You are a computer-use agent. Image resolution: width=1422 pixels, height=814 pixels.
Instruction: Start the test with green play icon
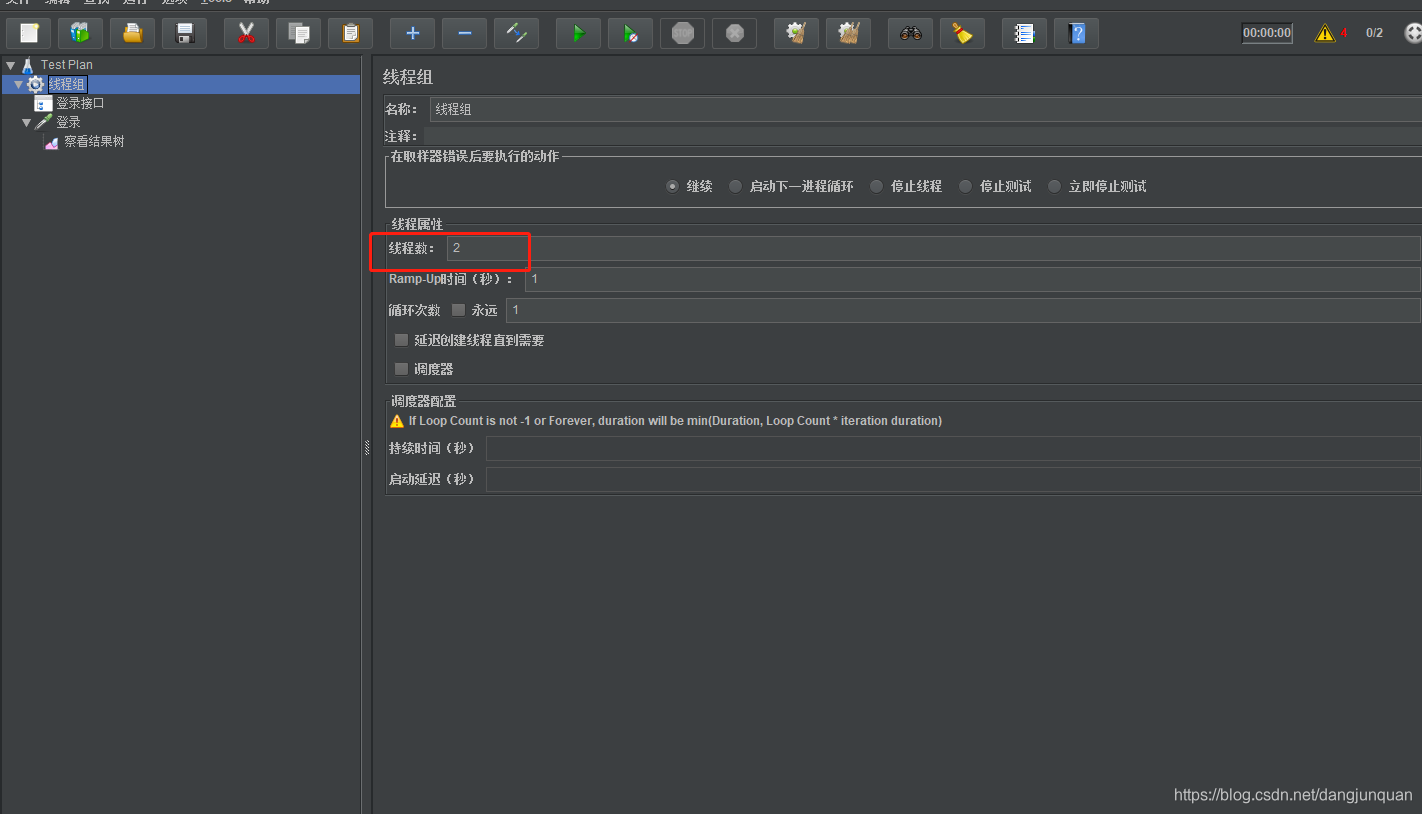579,33
